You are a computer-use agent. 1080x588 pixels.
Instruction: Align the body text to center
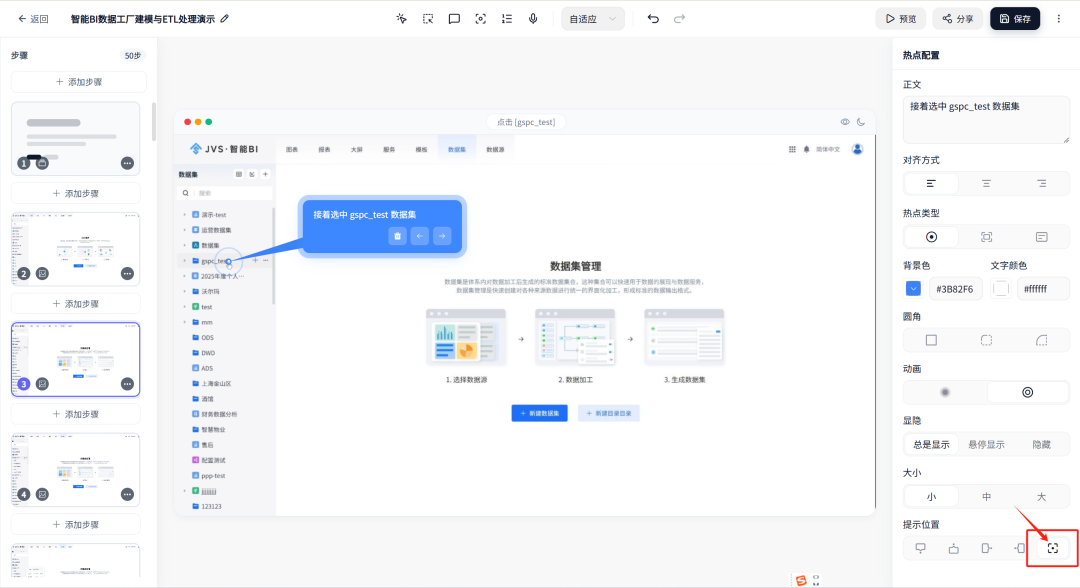pos(986,184)
